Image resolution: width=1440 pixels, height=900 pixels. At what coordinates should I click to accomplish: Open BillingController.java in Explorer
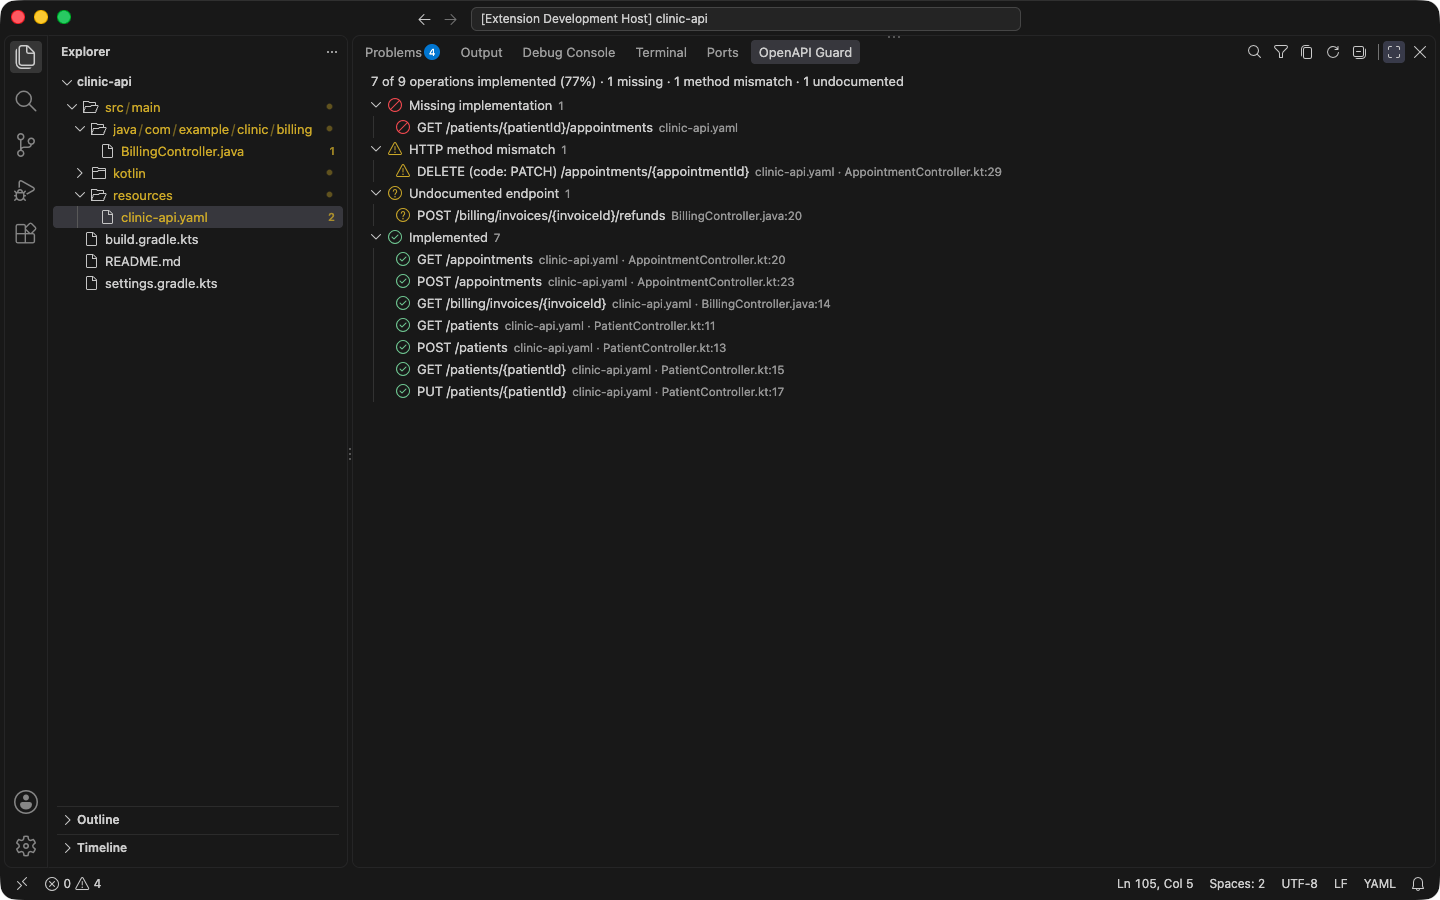coord(198,151)
